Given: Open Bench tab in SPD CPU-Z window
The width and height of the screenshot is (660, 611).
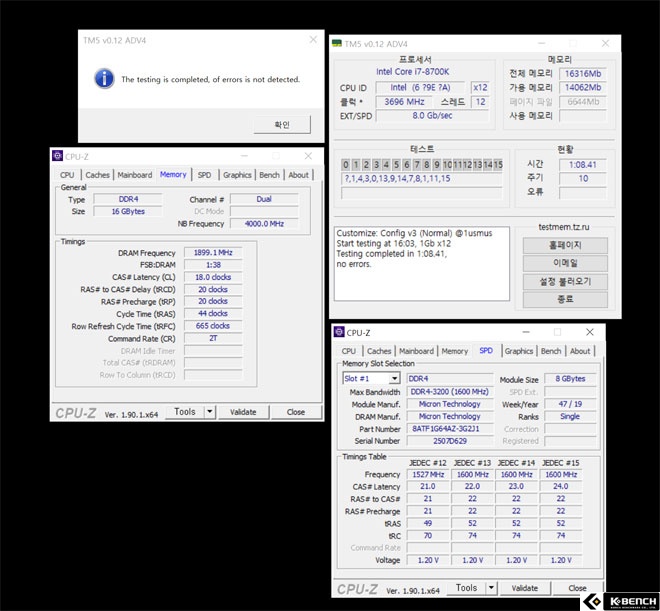Looking at the screenshot, I should tap(551, 351).
